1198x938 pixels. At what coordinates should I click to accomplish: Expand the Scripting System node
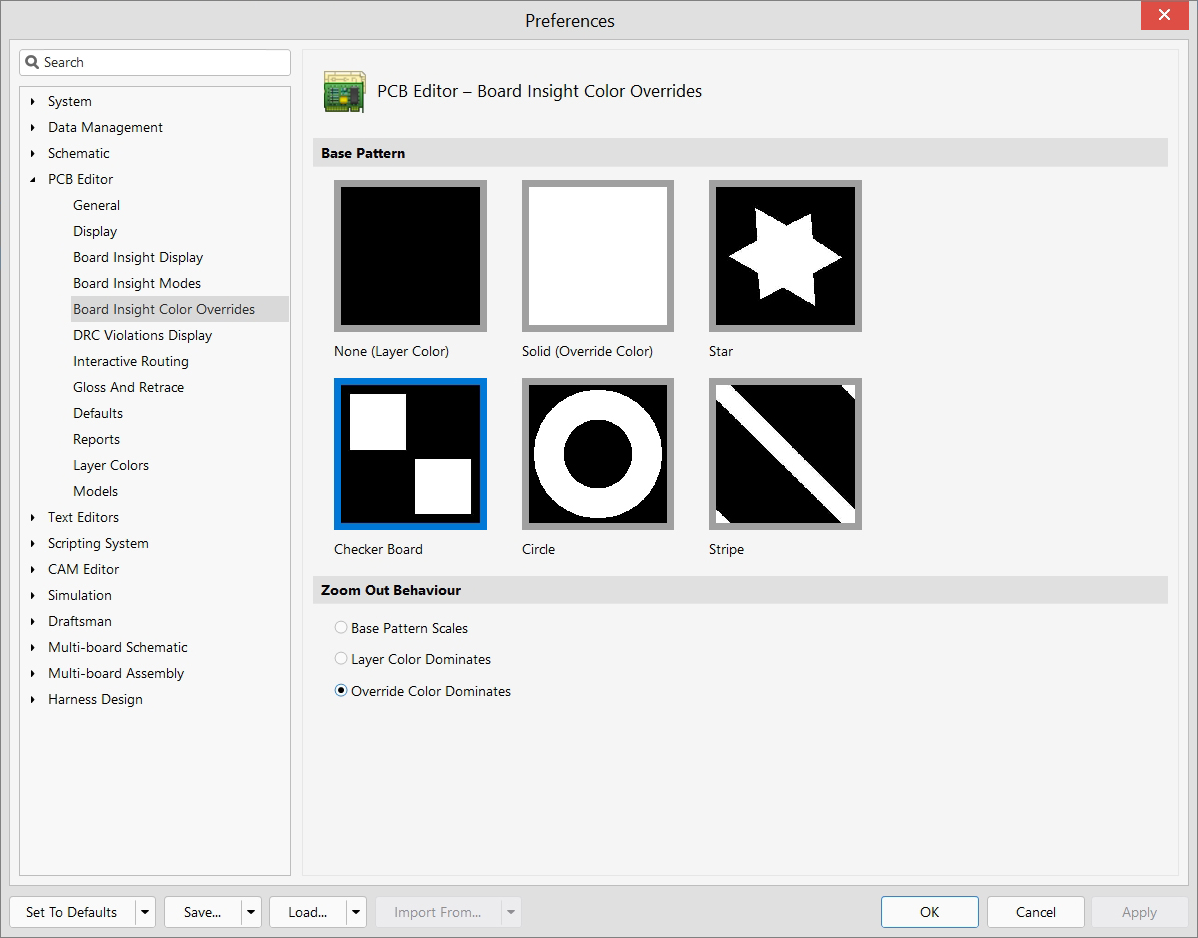33,544
